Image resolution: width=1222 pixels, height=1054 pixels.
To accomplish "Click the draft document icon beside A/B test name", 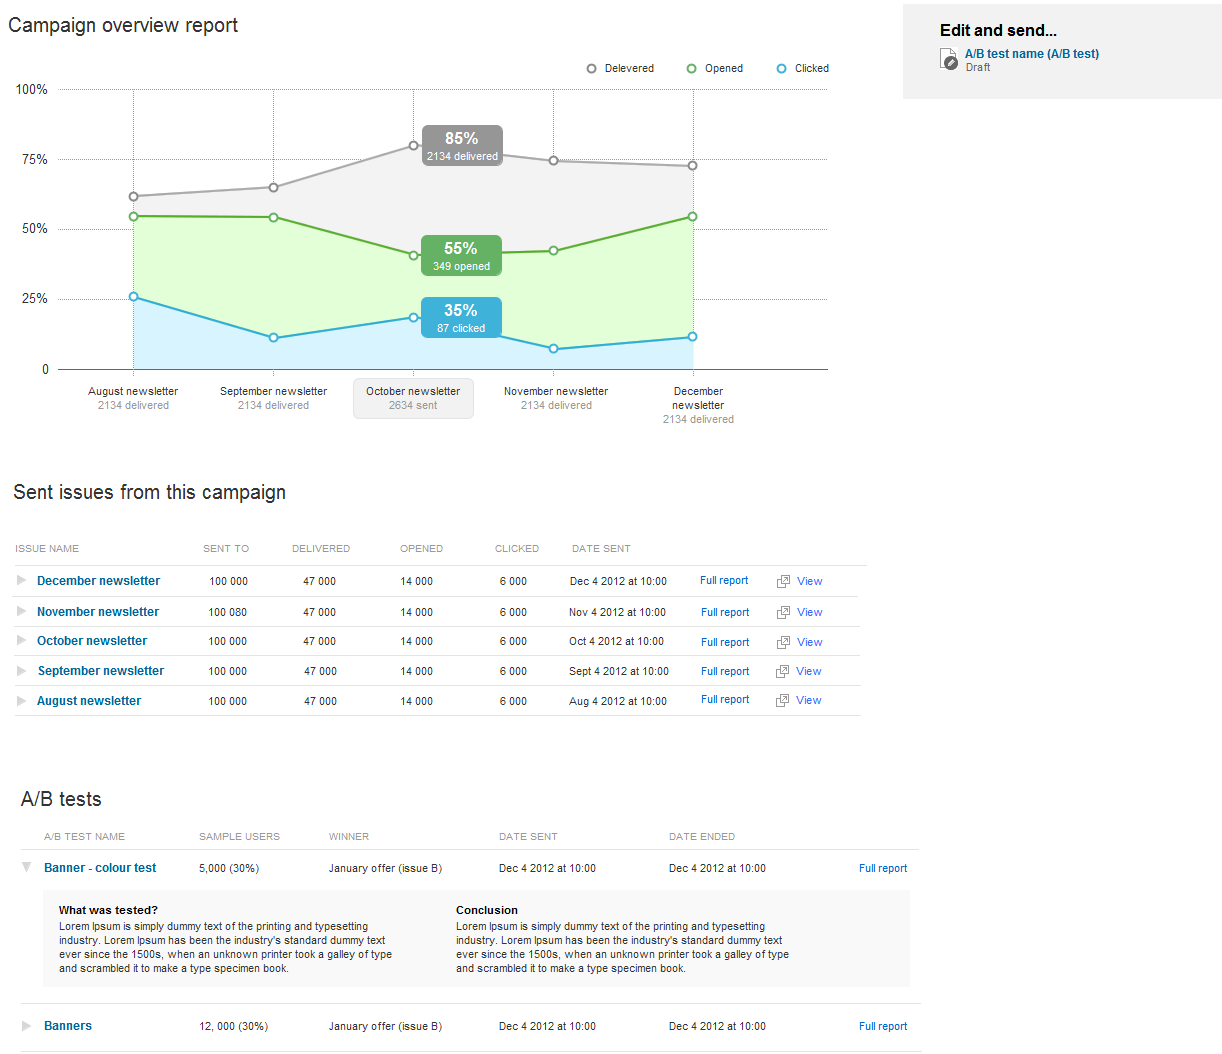I will [x=949, y=60].
